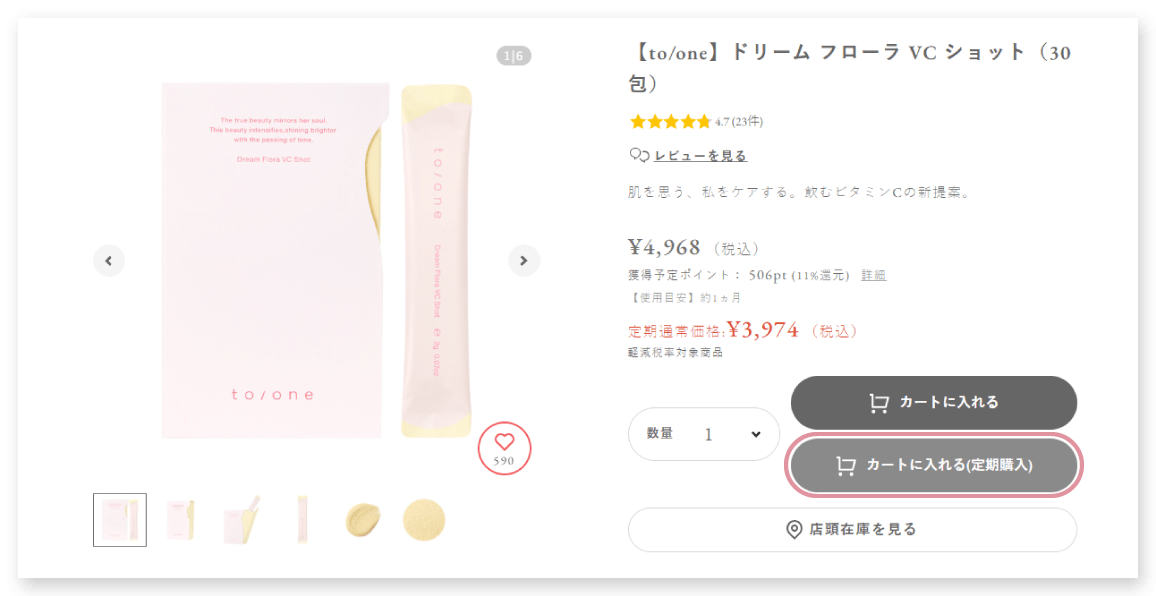Click the map pin icon for store stock
1156x596 pixels.
click(794, 530)
